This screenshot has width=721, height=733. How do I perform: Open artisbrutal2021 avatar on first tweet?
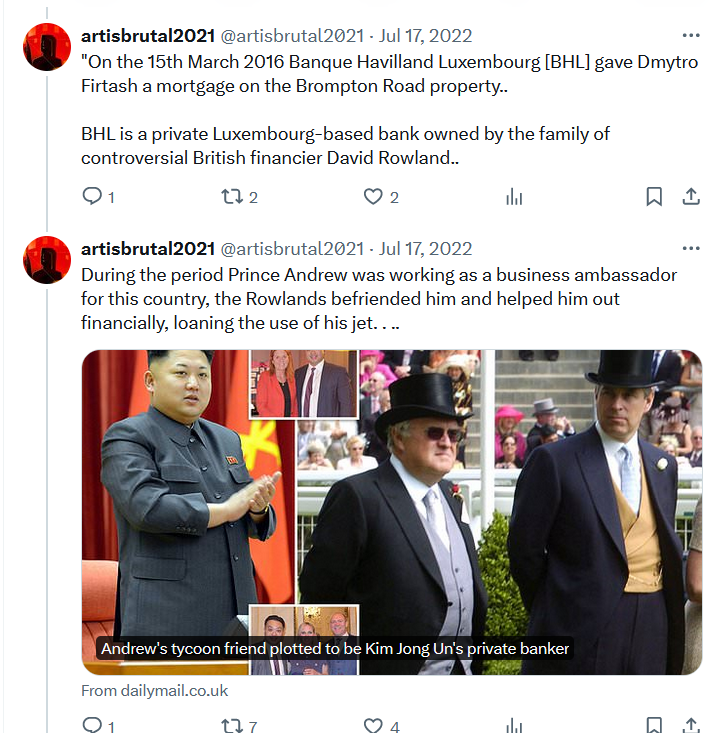[x=47, y=47]
